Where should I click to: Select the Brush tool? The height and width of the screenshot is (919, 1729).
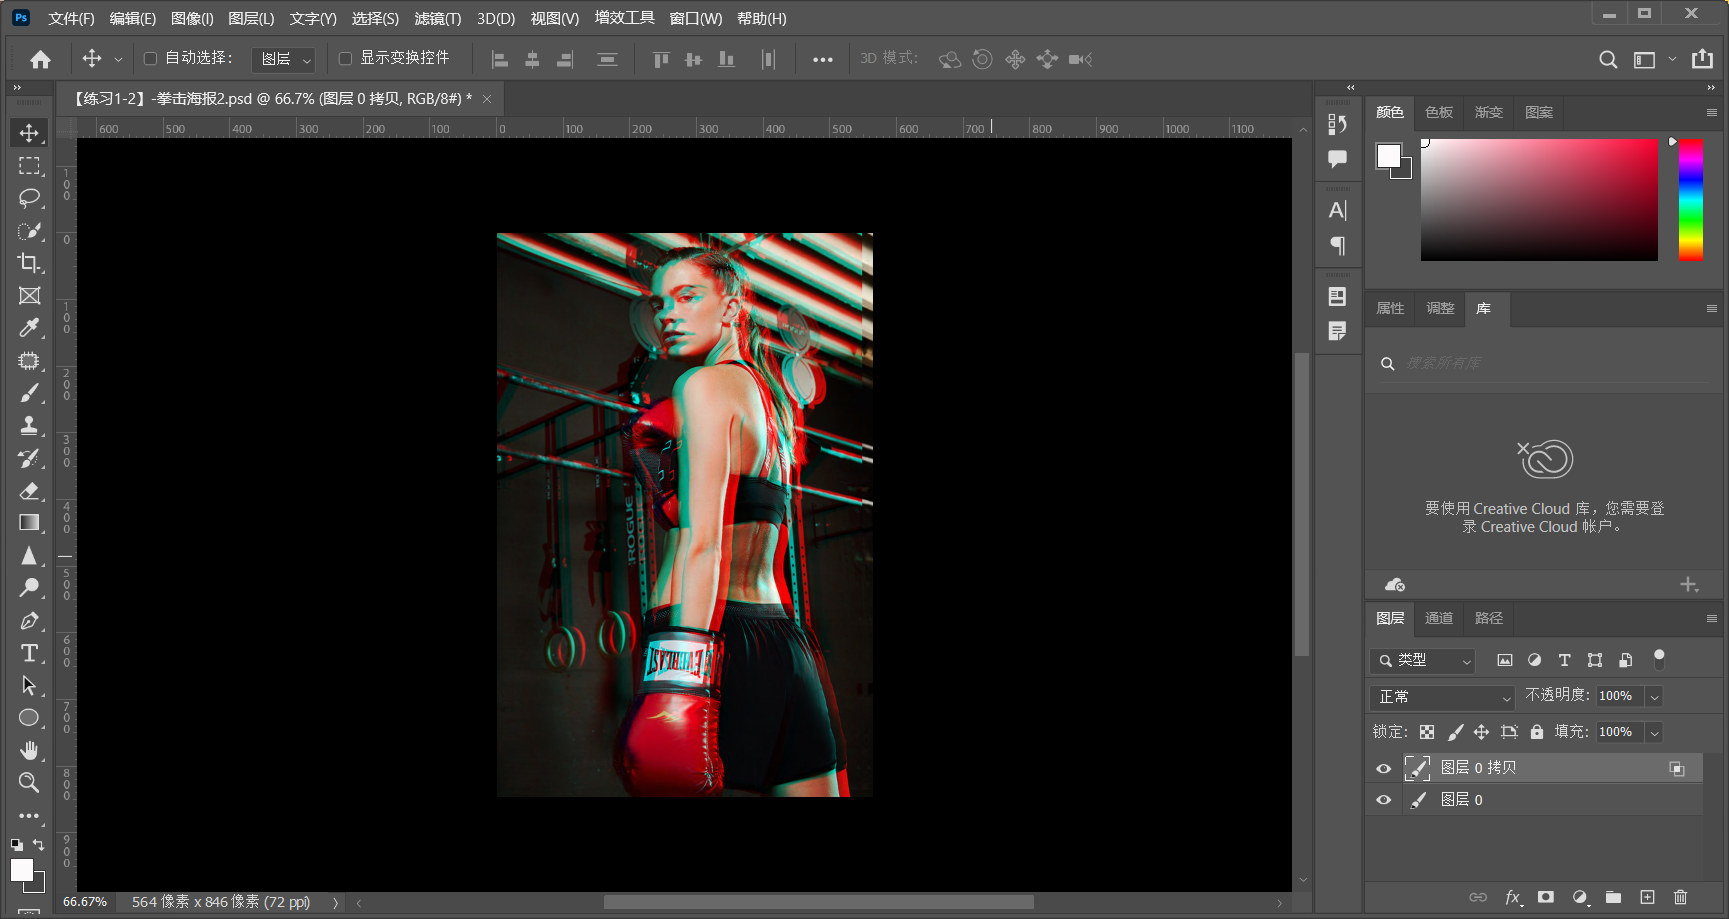(x=29, y=393)
